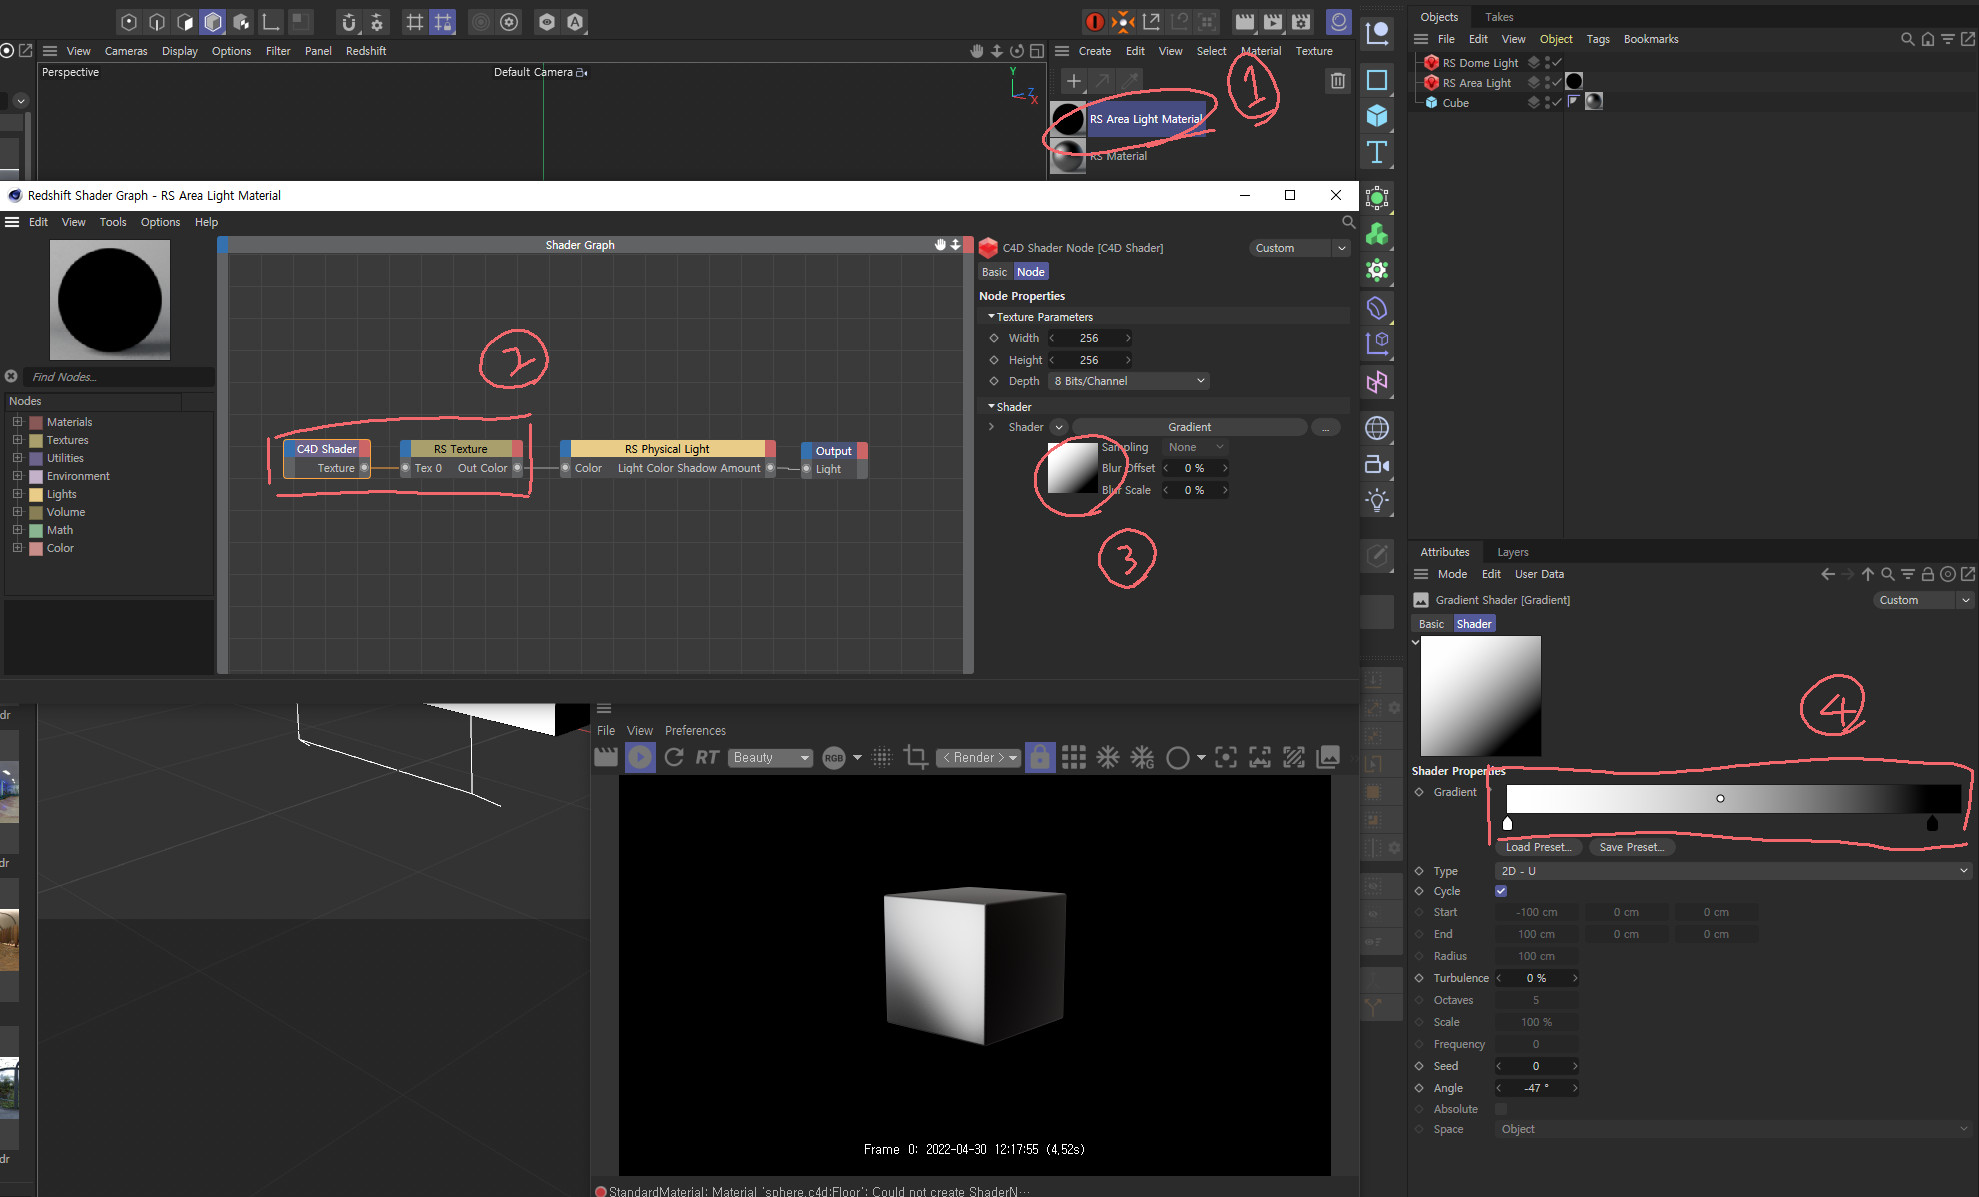Toggle the Absolute option in Shader Properties
Screen dimensions: 1979x1197
pyautogui.click(x=1501, y=1109)
